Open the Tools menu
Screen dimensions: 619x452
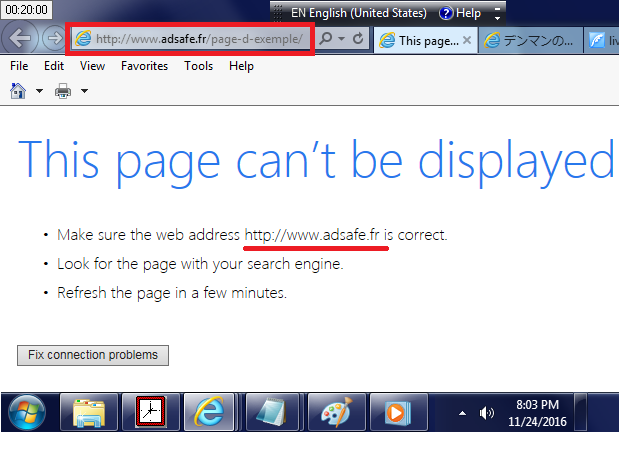tap(199, 66)
